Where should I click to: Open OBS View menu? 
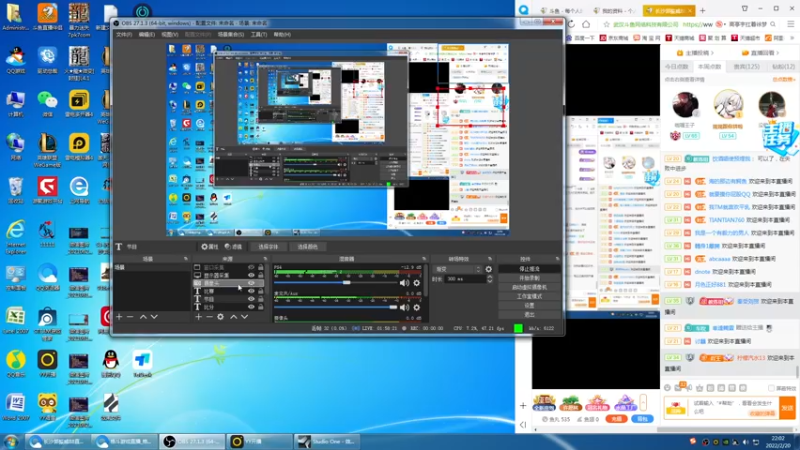[x=169, y=35]
